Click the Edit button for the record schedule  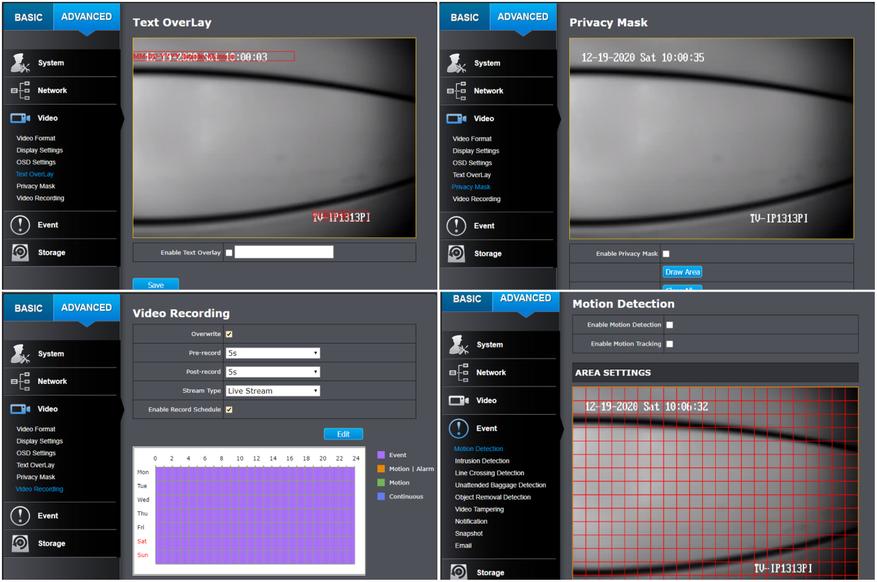(x=343, y=434)
